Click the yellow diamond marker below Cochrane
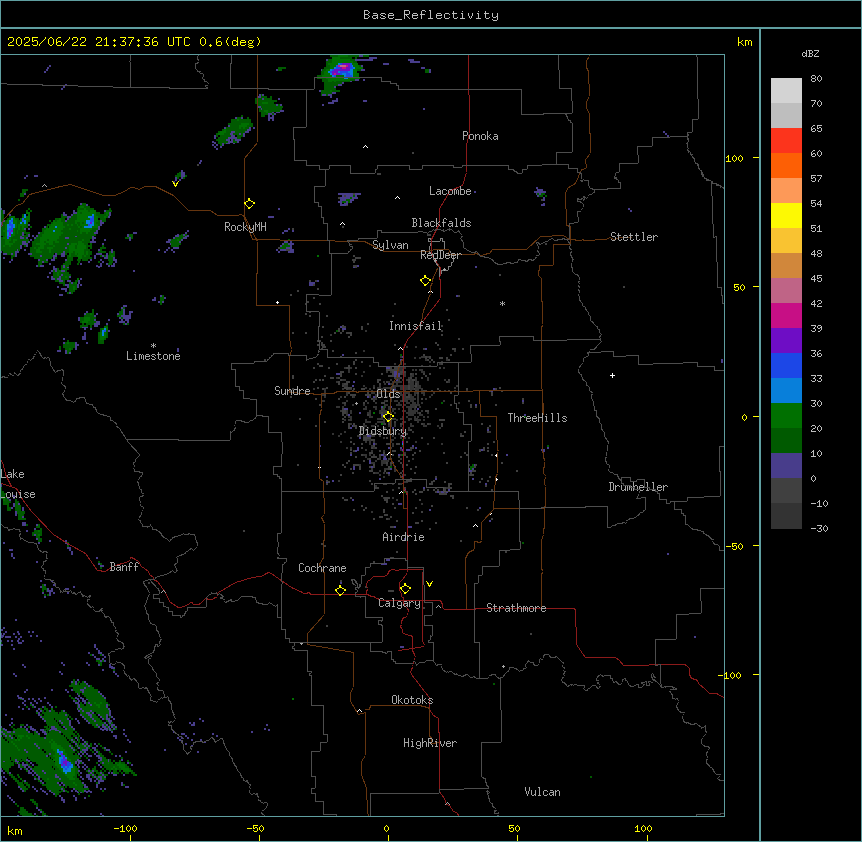The height and width of the screenshot is (842, 862). [340, 590]
